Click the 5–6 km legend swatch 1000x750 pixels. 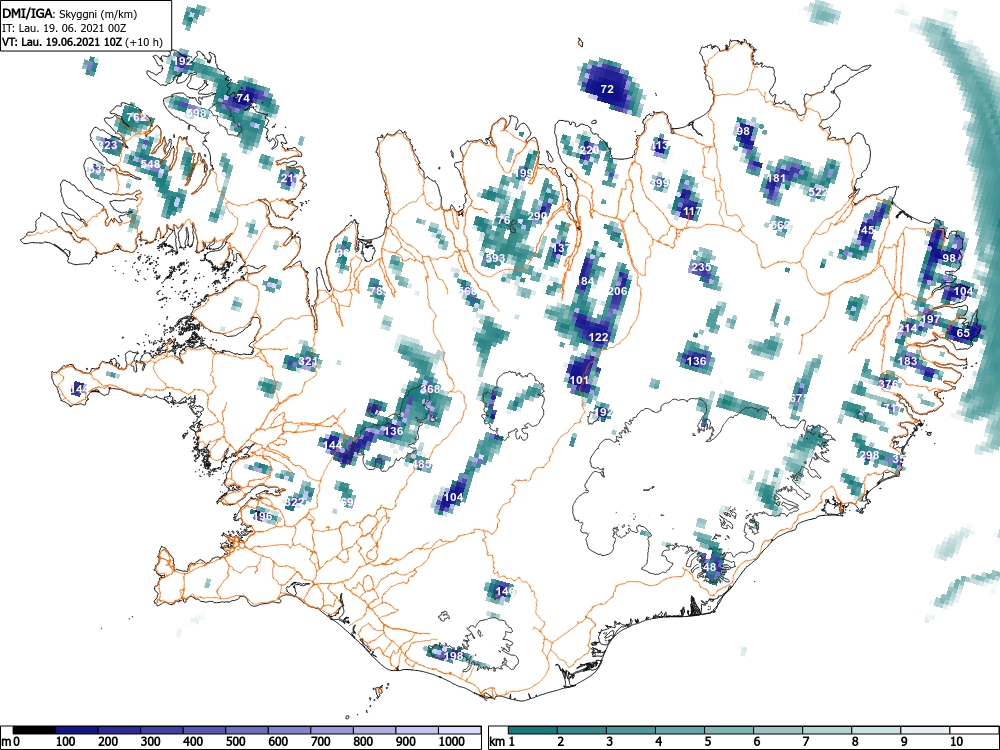728,730
